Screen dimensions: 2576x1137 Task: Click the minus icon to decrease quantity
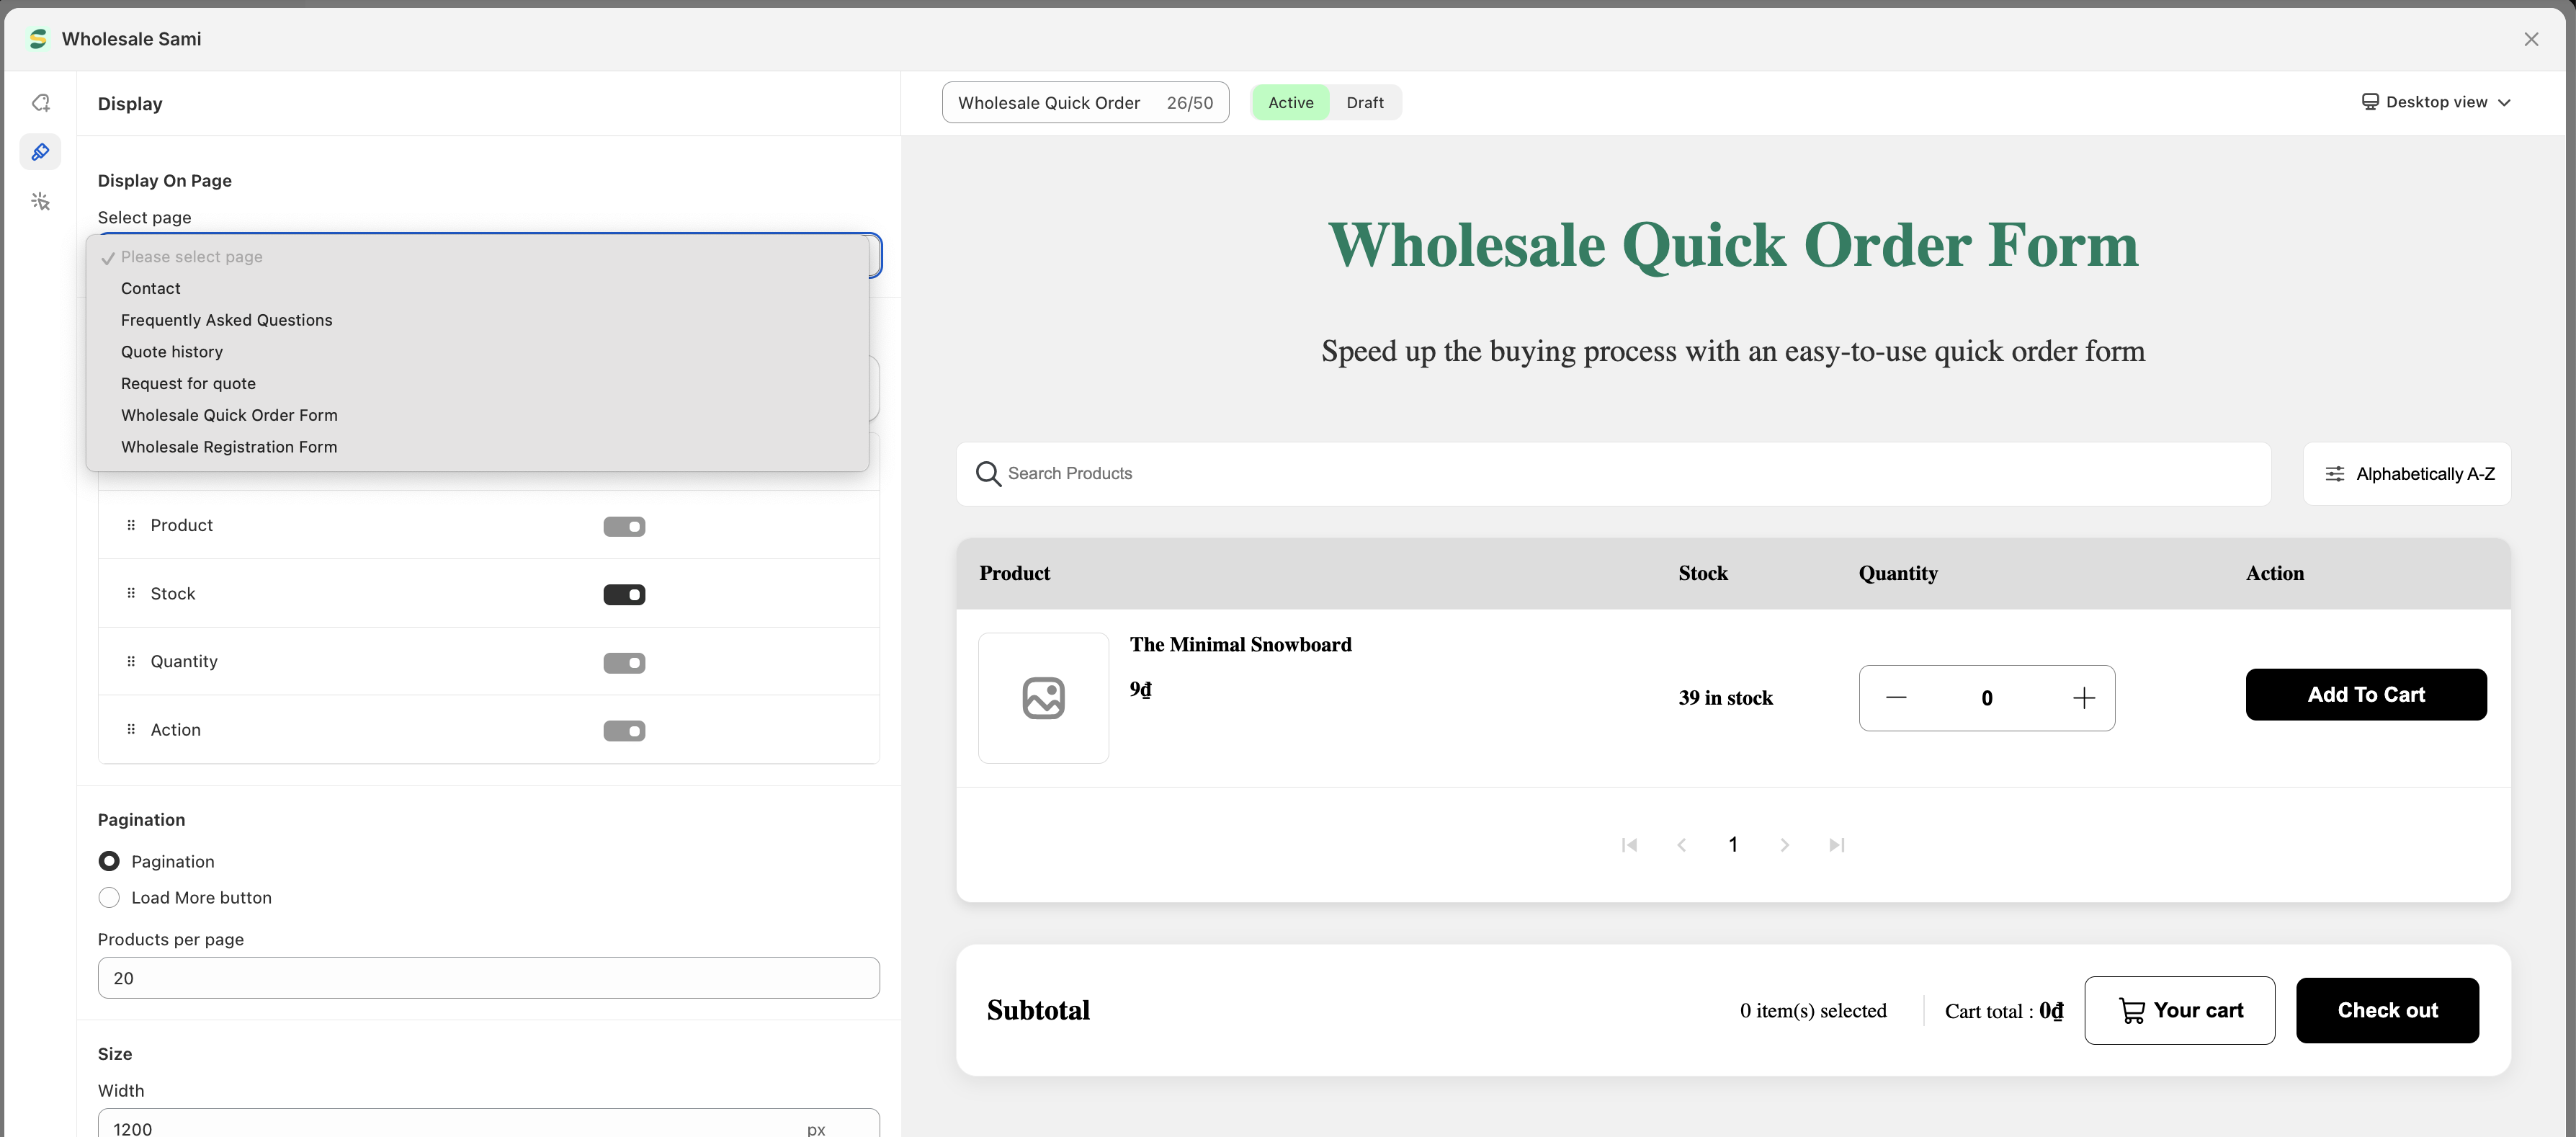tap(1896, 698)
